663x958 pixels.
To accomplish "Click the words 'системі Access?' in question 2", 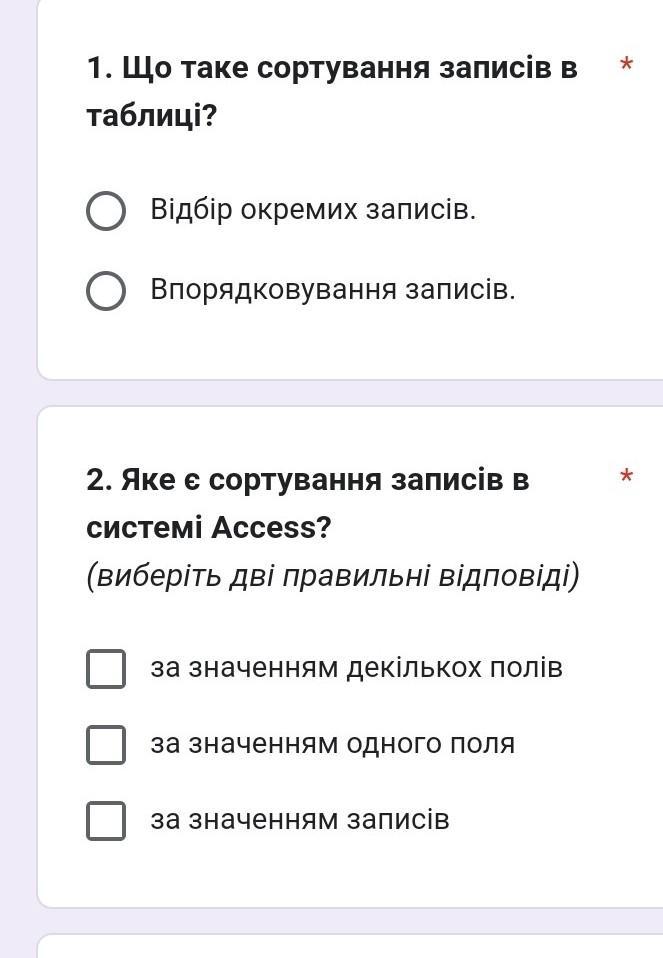I will pyautogui.click(x=208, y=527).
